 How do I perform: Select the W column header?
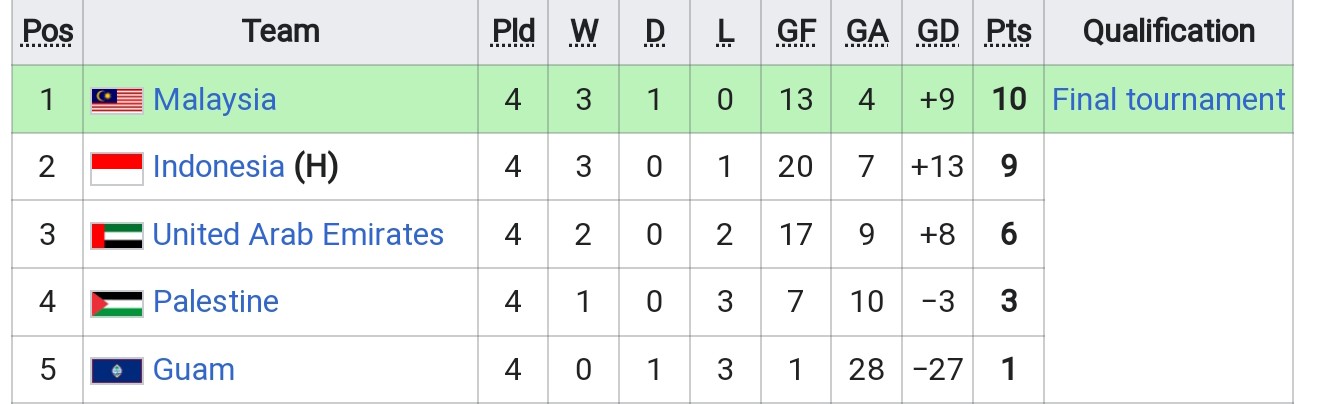(584, 33)
